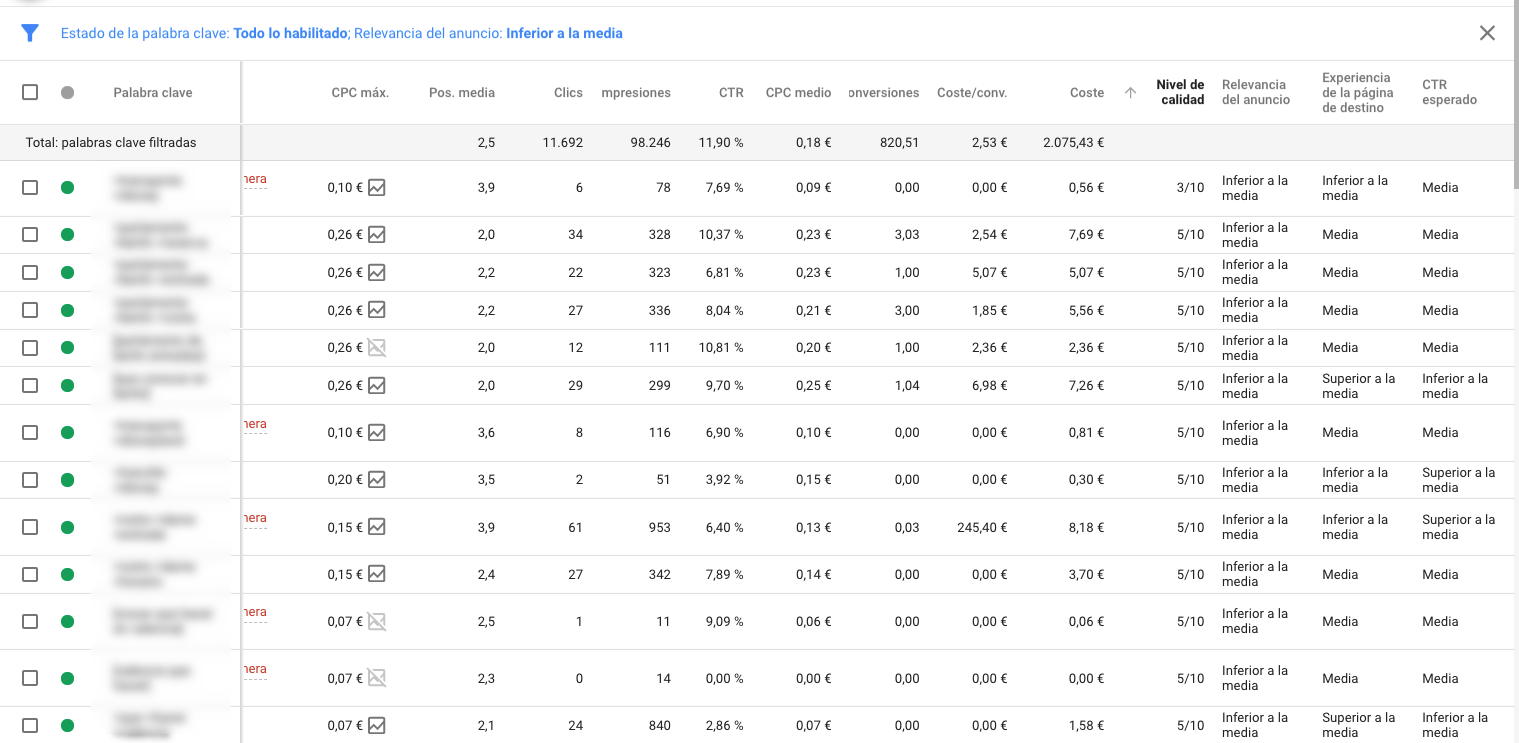Check the row with 34 clicks

tap(30, 235)
